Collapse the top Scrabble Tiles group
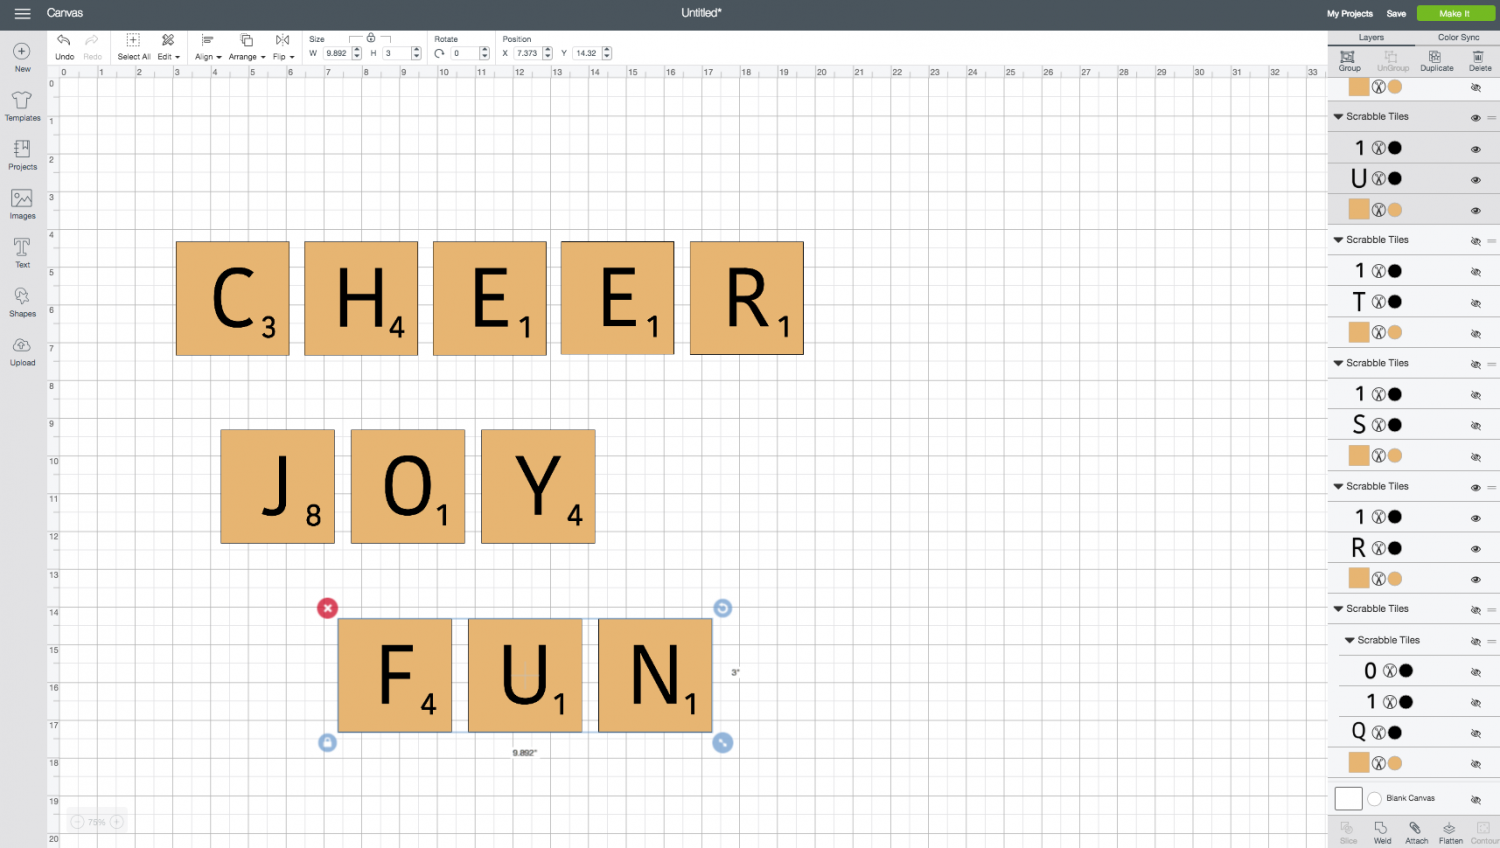Viewport: 1500px width, 848px height. pos(1339,115)
